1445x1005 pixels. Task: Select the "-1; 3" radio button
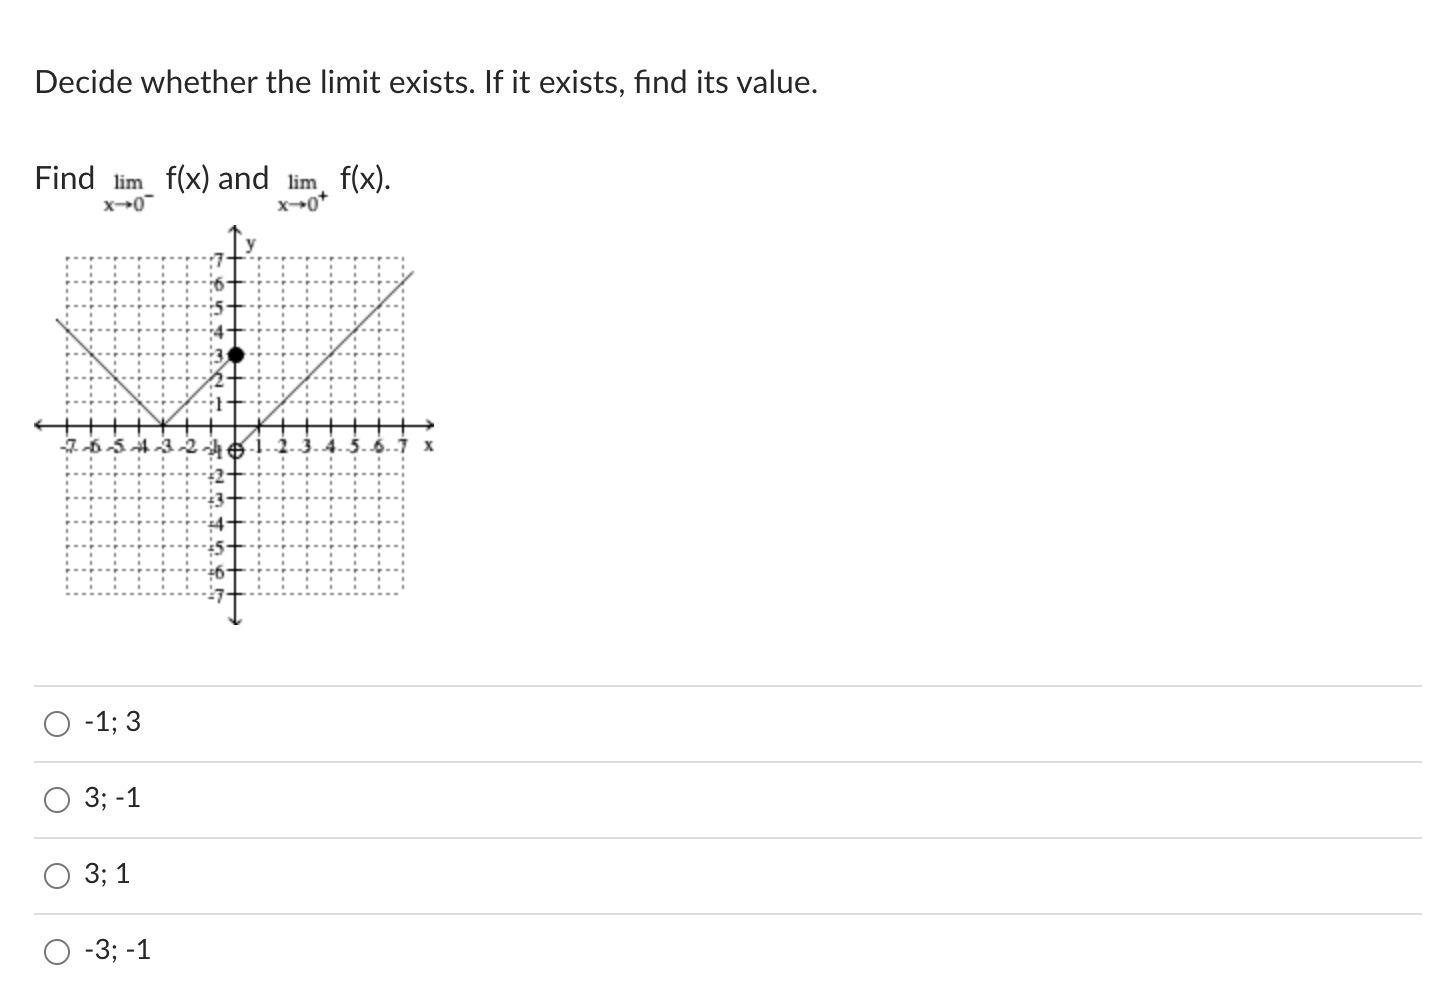[x=57, y=722]
